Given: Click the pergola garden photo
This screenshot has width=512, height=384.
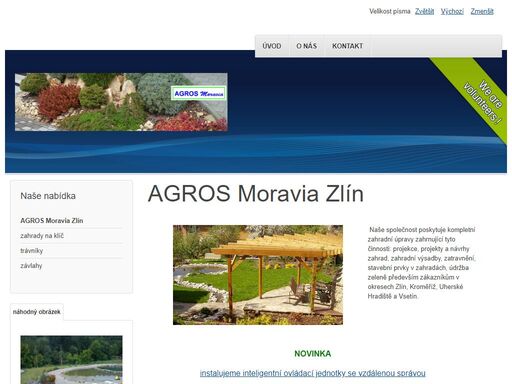Looking at the screenshot, I should pos(258,275).
